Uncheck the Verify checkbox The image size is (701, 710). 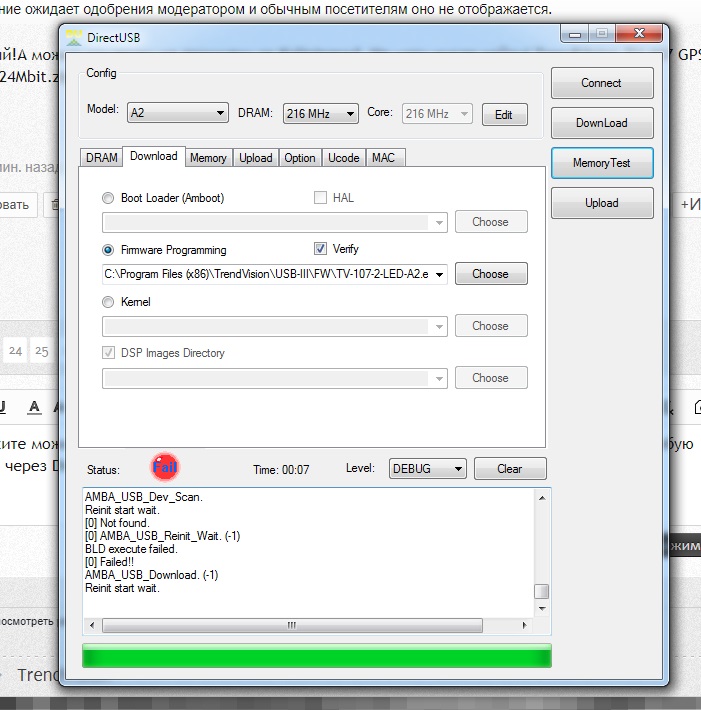click(321, 249)
